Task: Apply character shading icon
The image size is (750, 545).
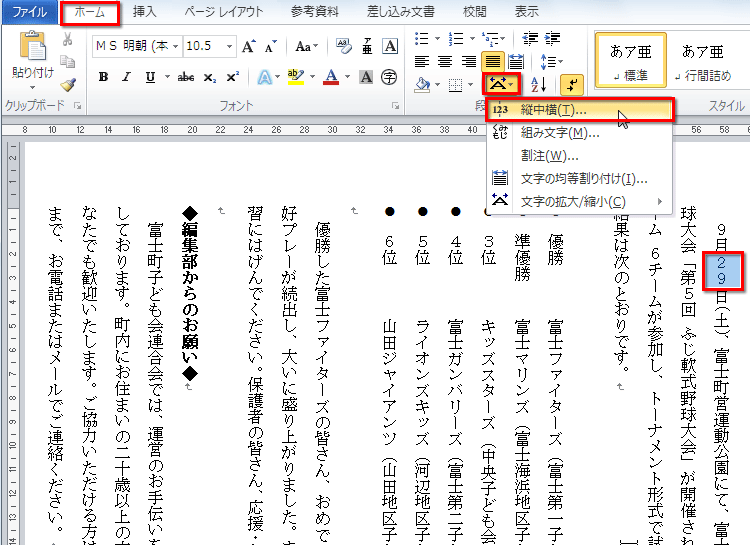Action: (366, 77)
